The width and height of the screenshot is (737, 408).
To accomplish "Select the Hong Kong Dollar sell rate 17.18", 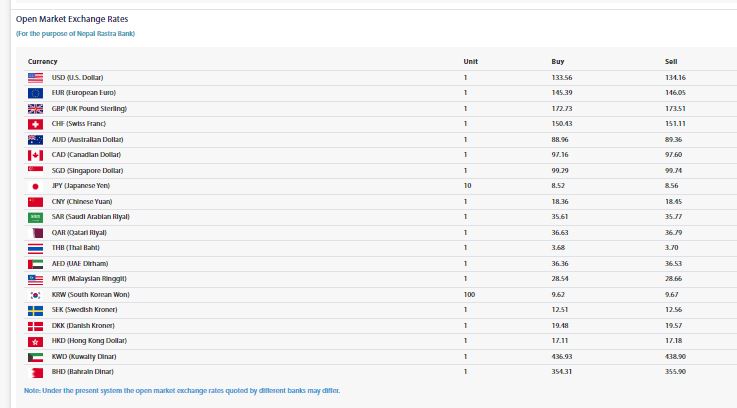I will [x=674, y=341].
